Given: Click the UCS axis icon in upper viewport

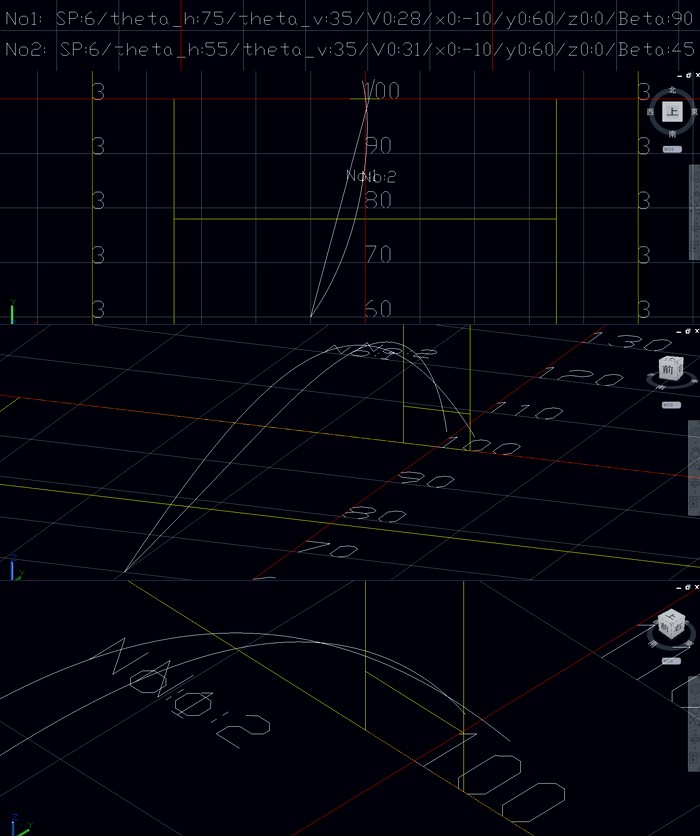Looking at the screenshot, I should pyautogui.click(x=13, y=312).
